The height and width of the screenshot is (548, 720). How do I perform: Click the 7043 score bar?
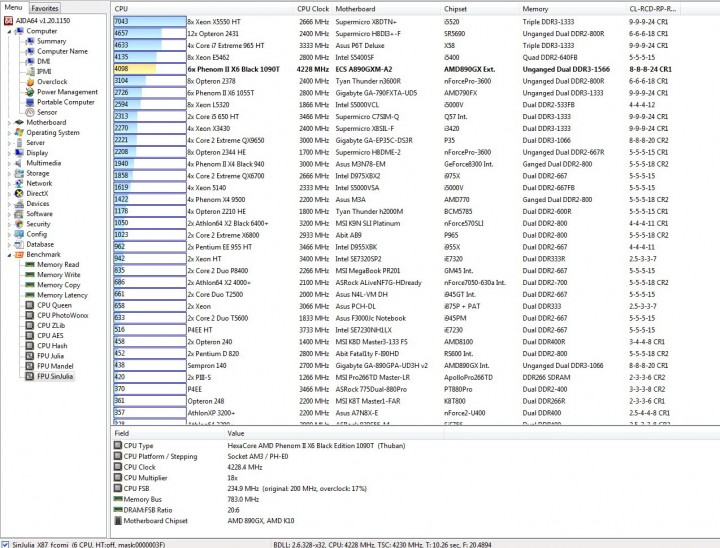coord(150,21)
